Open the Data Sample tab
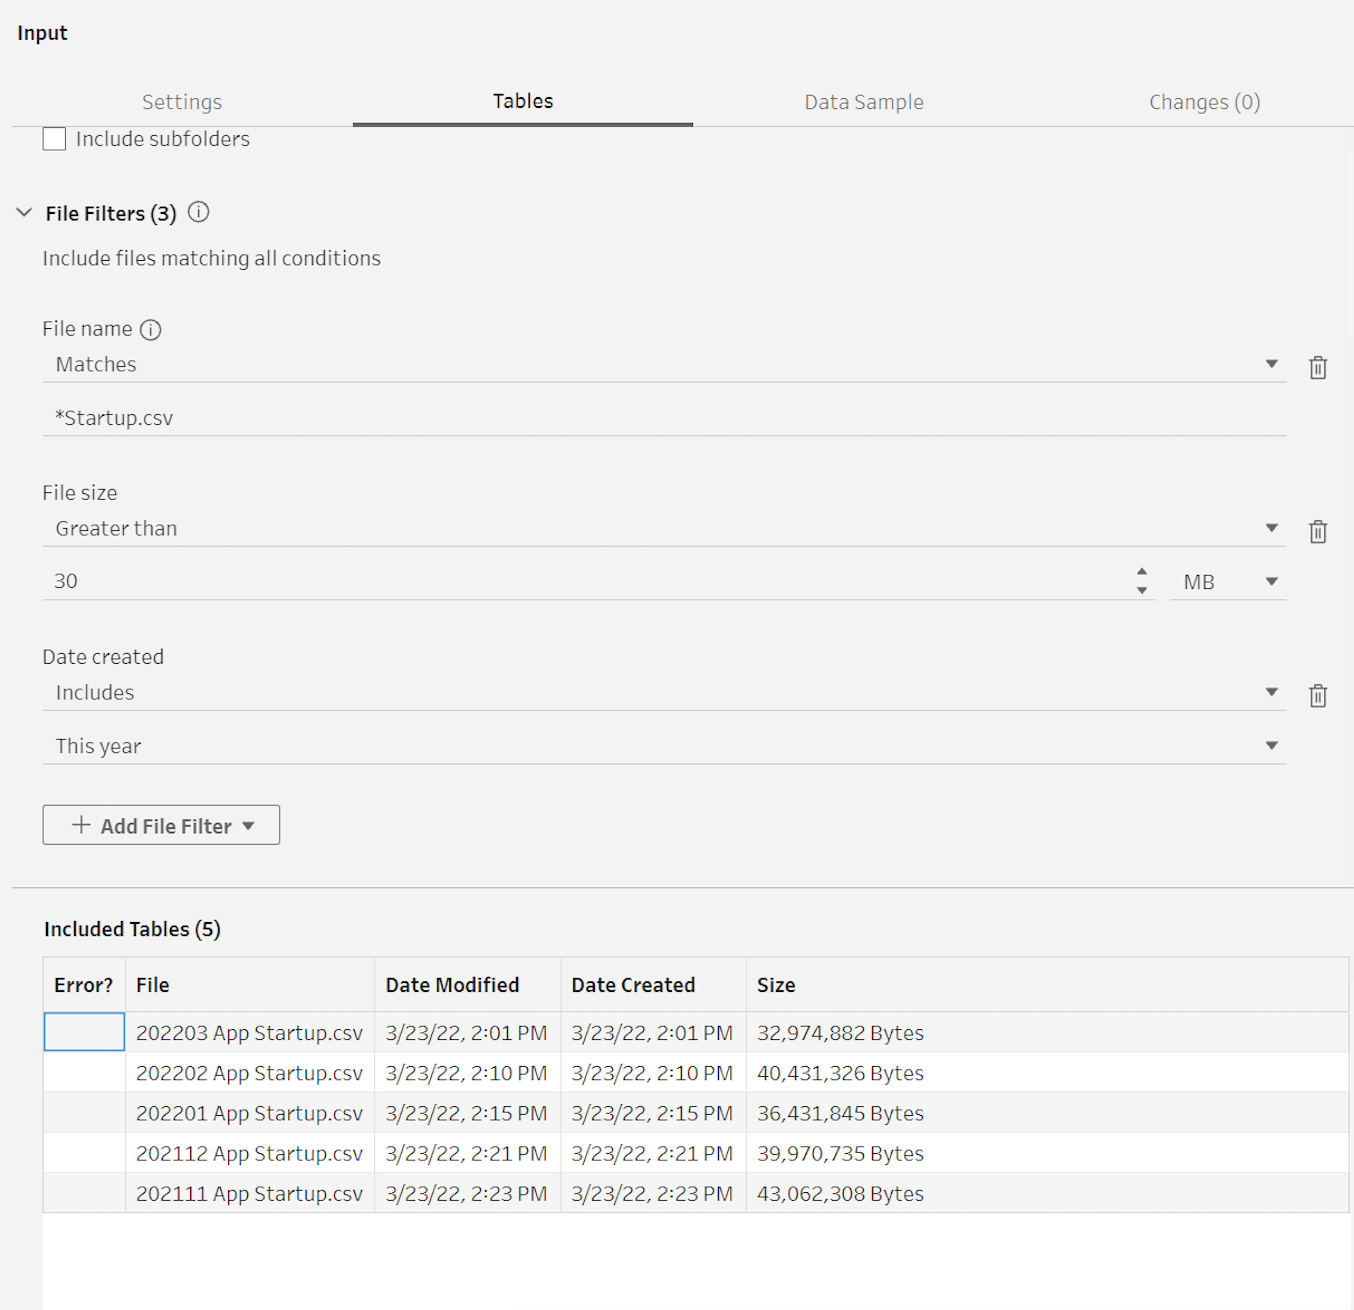 click(863, 102)
